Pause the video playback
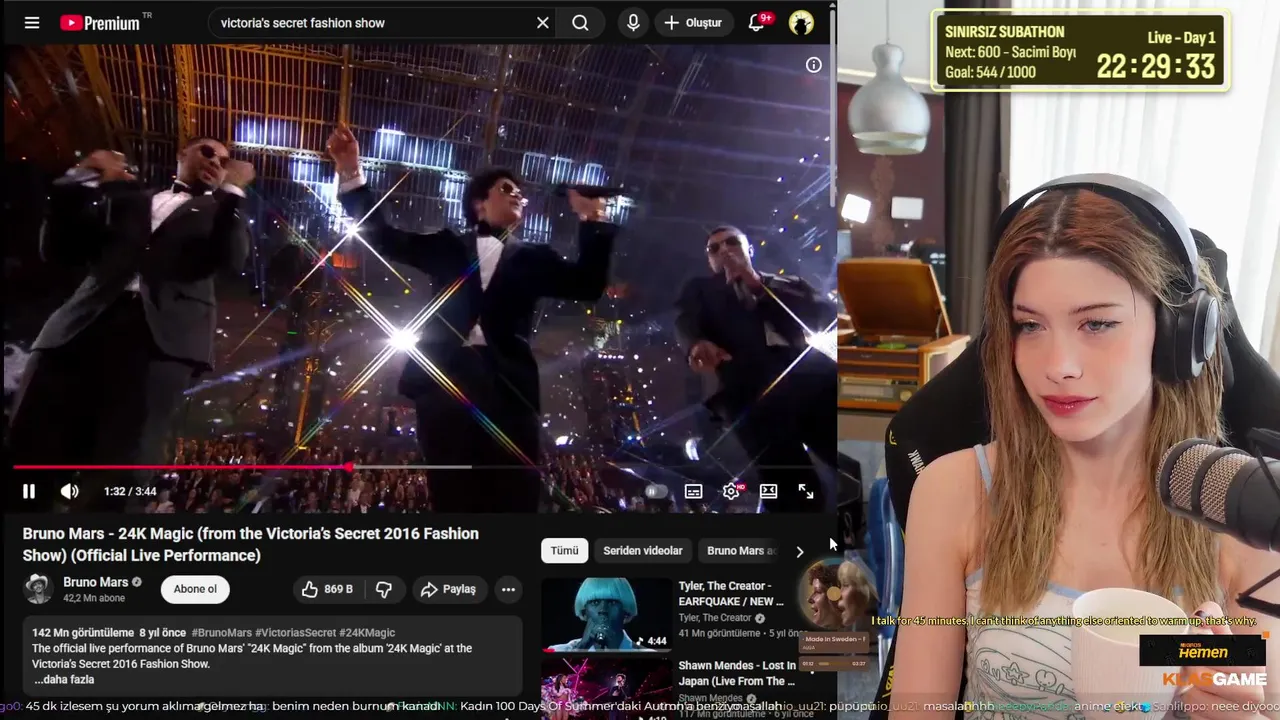 point(29,491)
